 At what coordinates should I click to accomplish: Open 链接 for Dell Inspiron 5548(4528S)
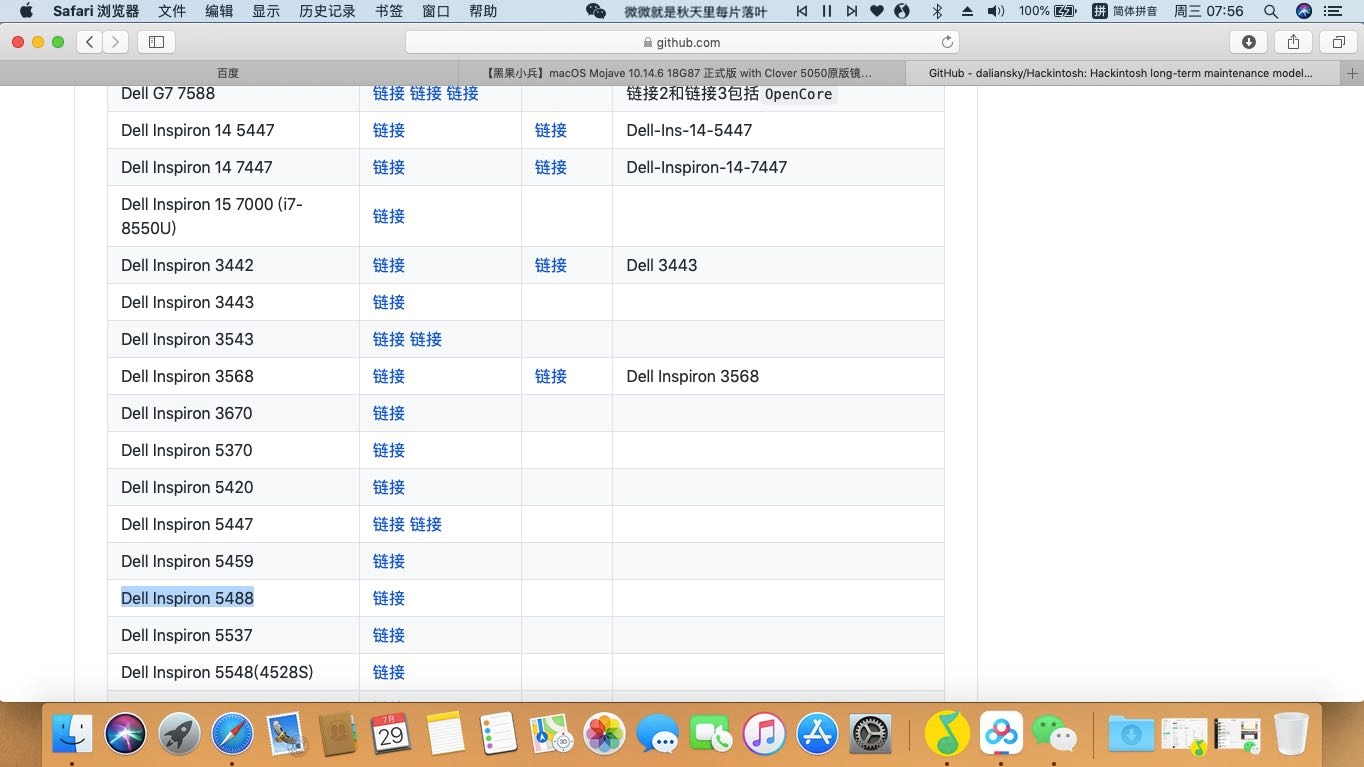point(389,672)
